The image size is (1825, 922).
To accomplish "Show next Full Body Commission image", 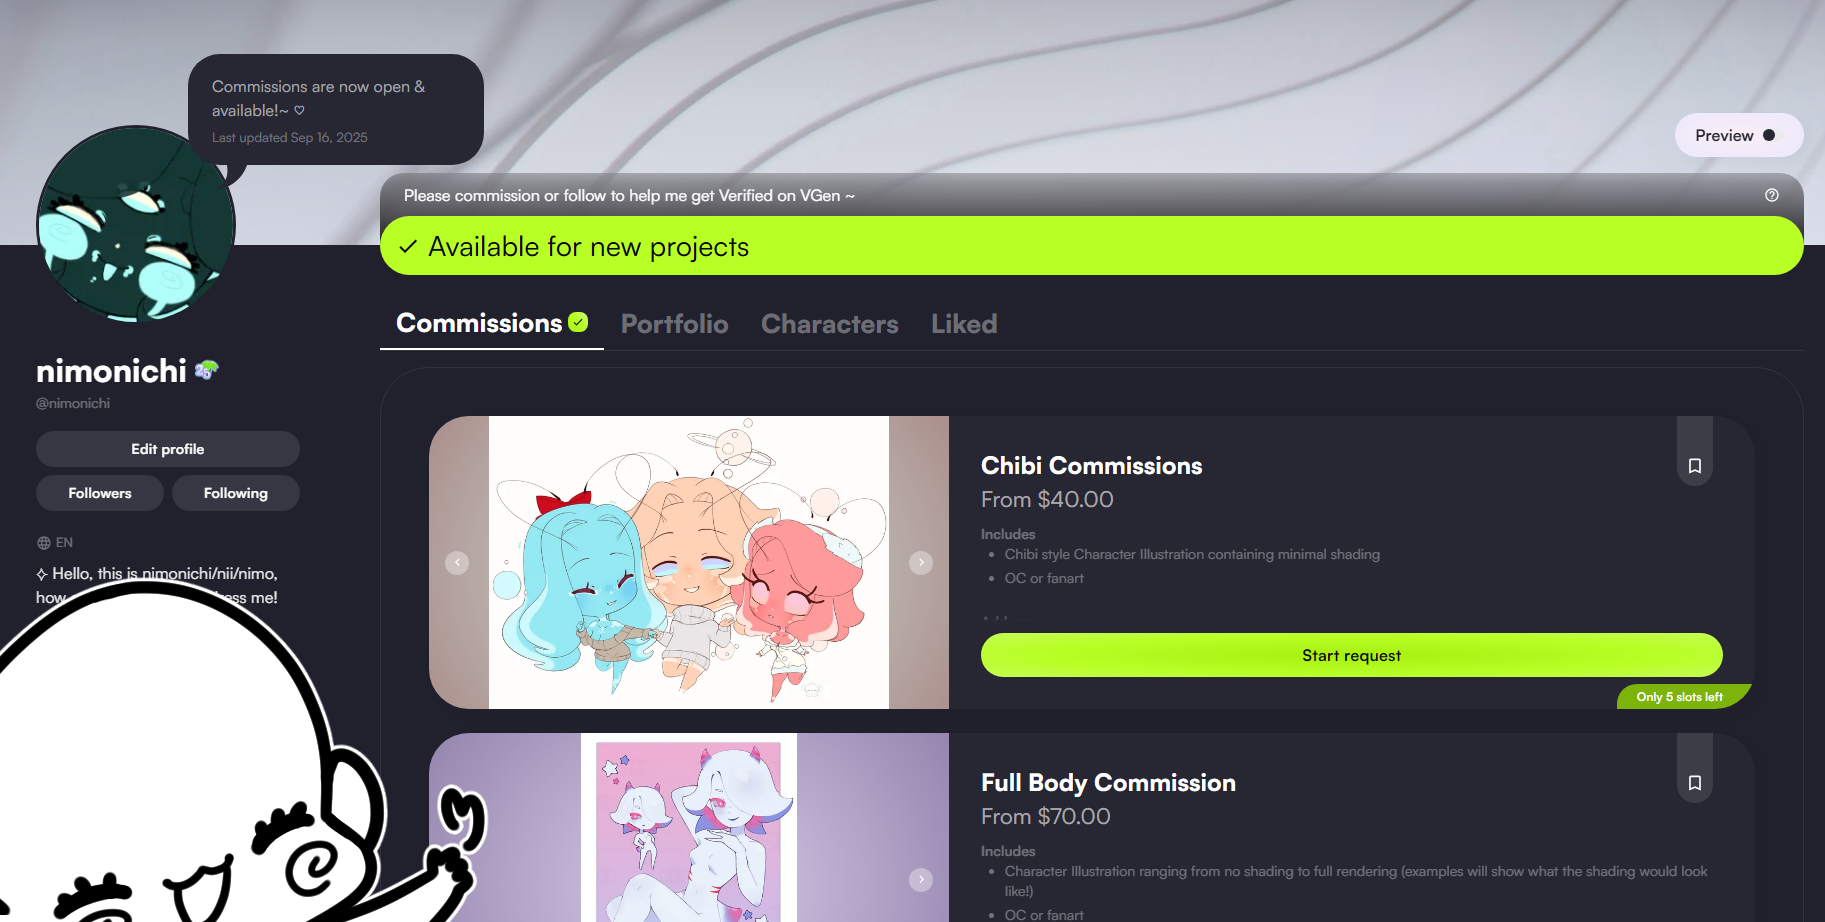I will point(921,880).
